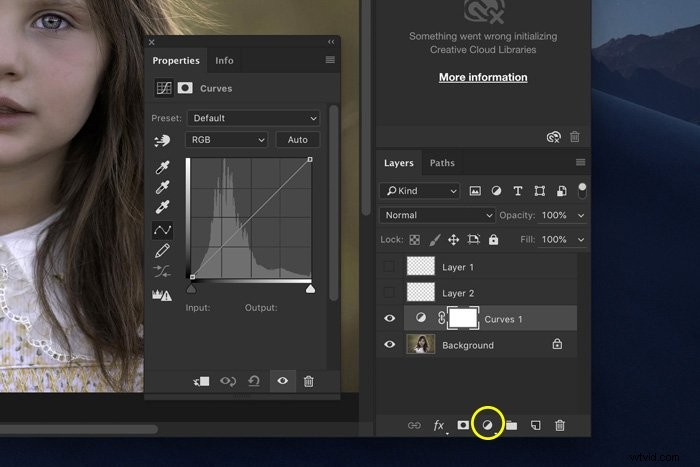Screen dimensions: 700x467
Task: Click the white point input slider
Action: pyautogui.click(x=310, y=289)
